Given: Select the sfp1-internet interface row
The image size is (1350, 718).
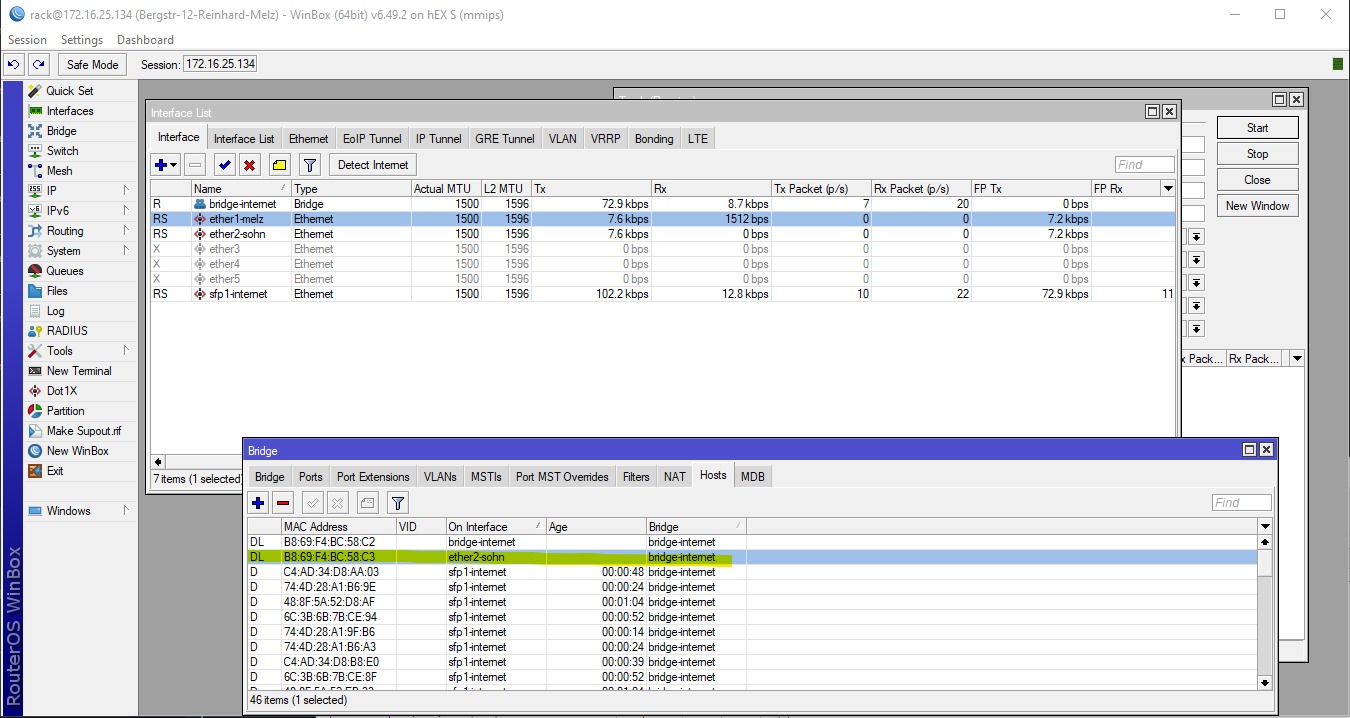Looking at the screenshot, I should 238,294.
